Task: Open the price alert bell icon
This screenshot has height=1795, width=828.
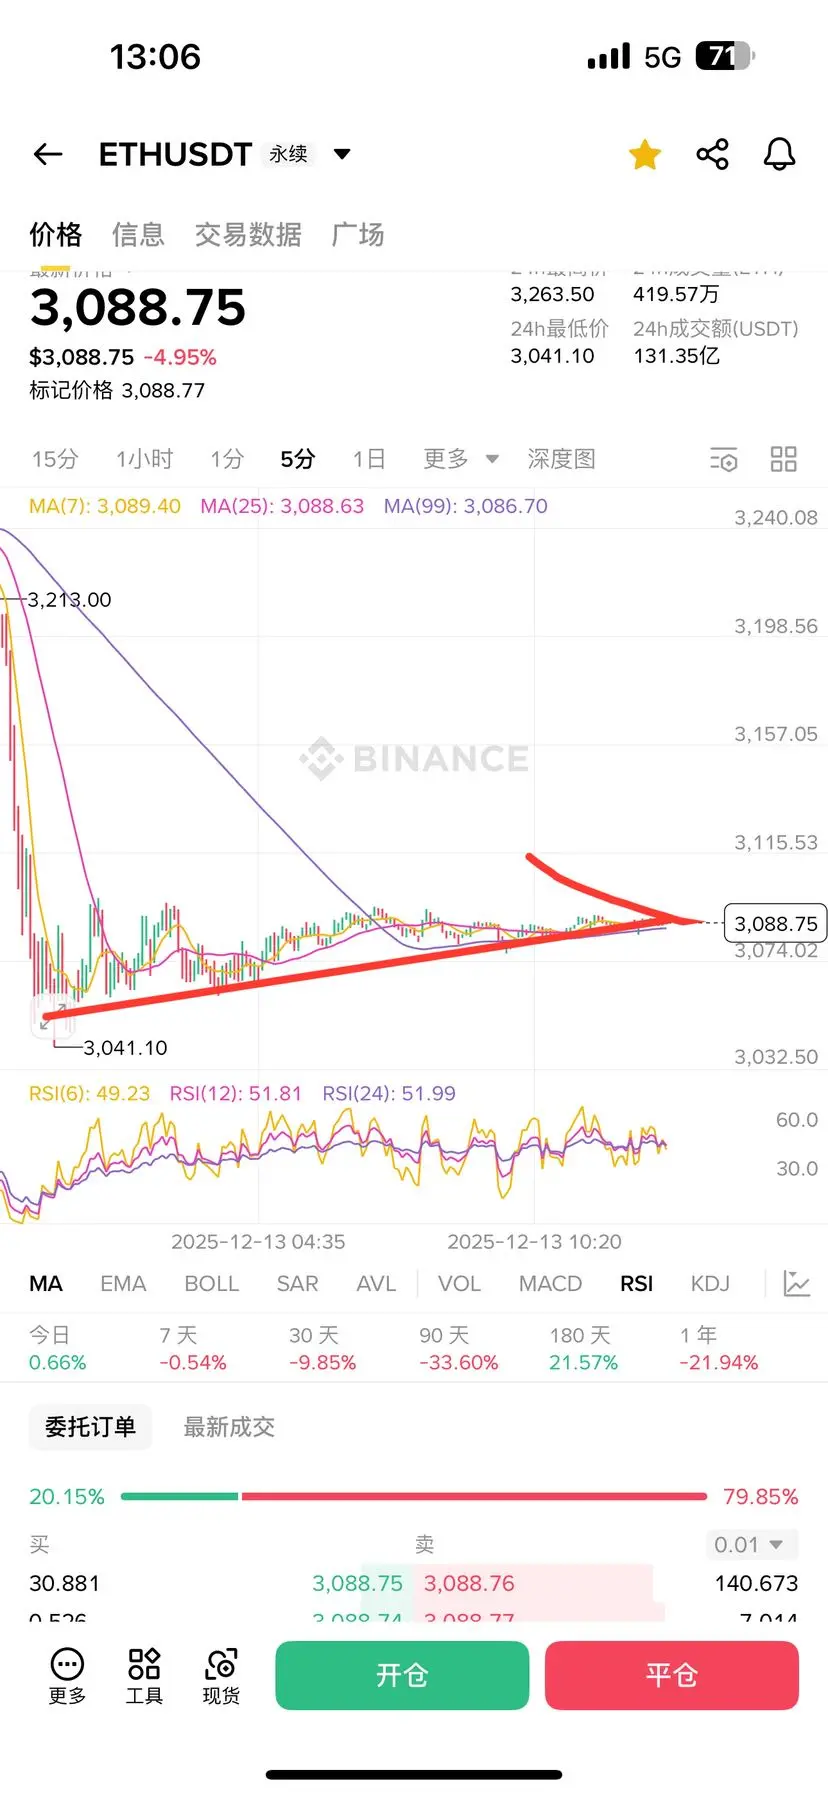Action: (779, 154)
